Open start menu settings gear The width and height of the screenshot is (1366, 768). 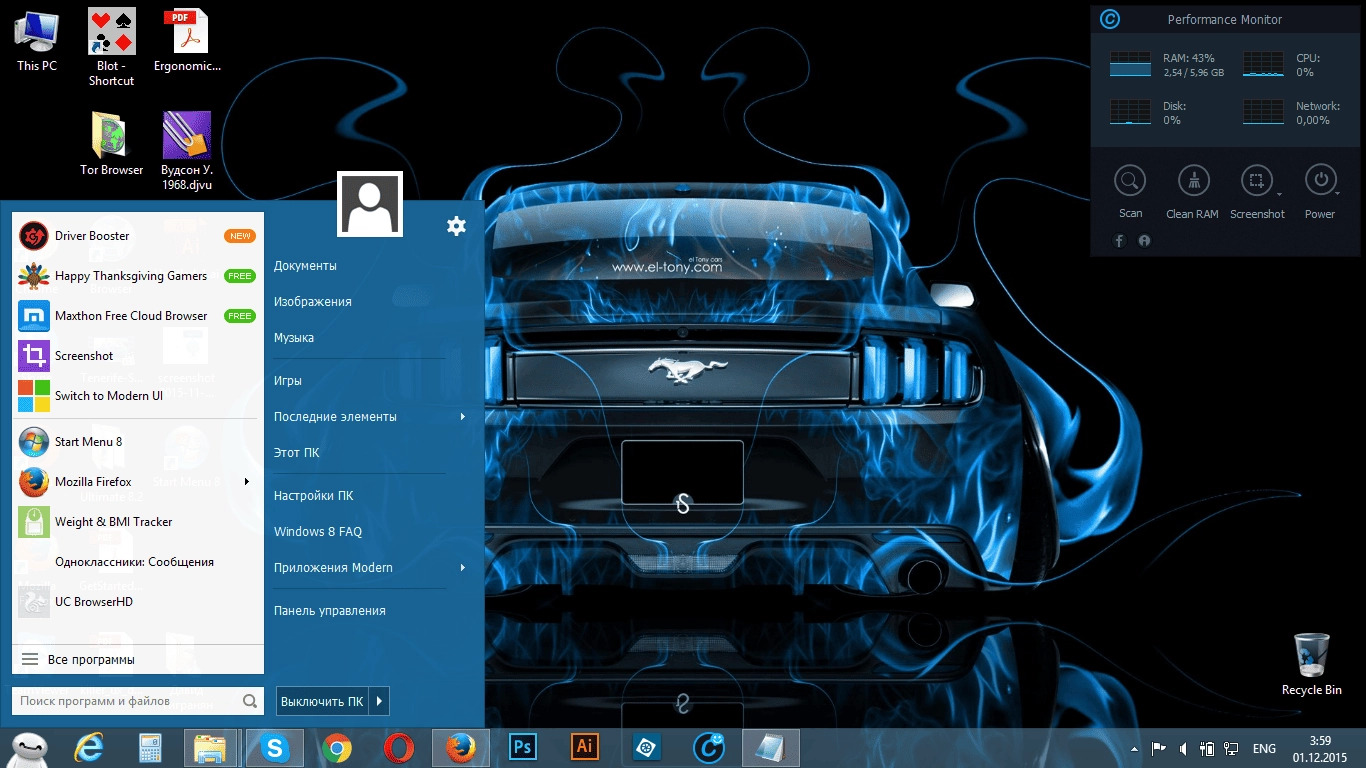click(456, 226)
